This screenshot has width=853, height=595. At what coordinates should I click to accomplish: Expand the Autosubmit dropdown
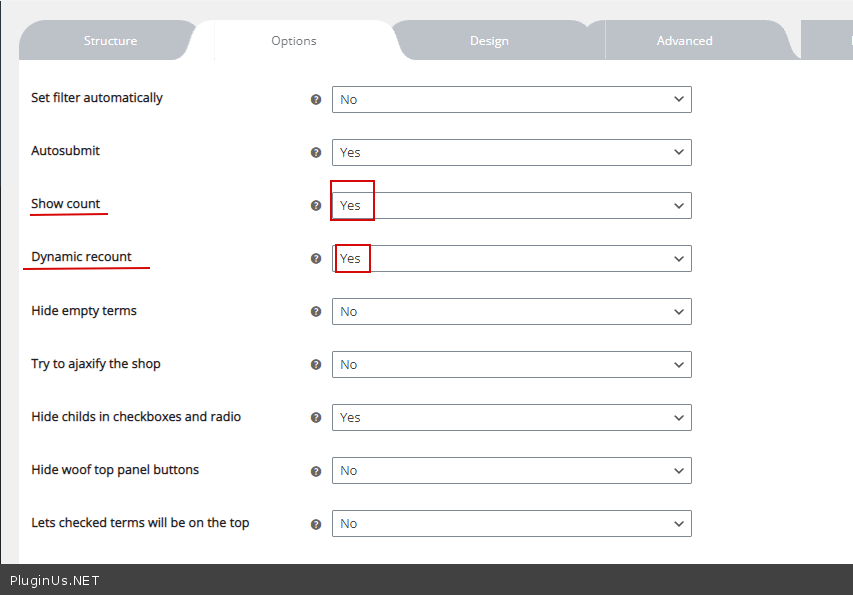click(511, 153)
